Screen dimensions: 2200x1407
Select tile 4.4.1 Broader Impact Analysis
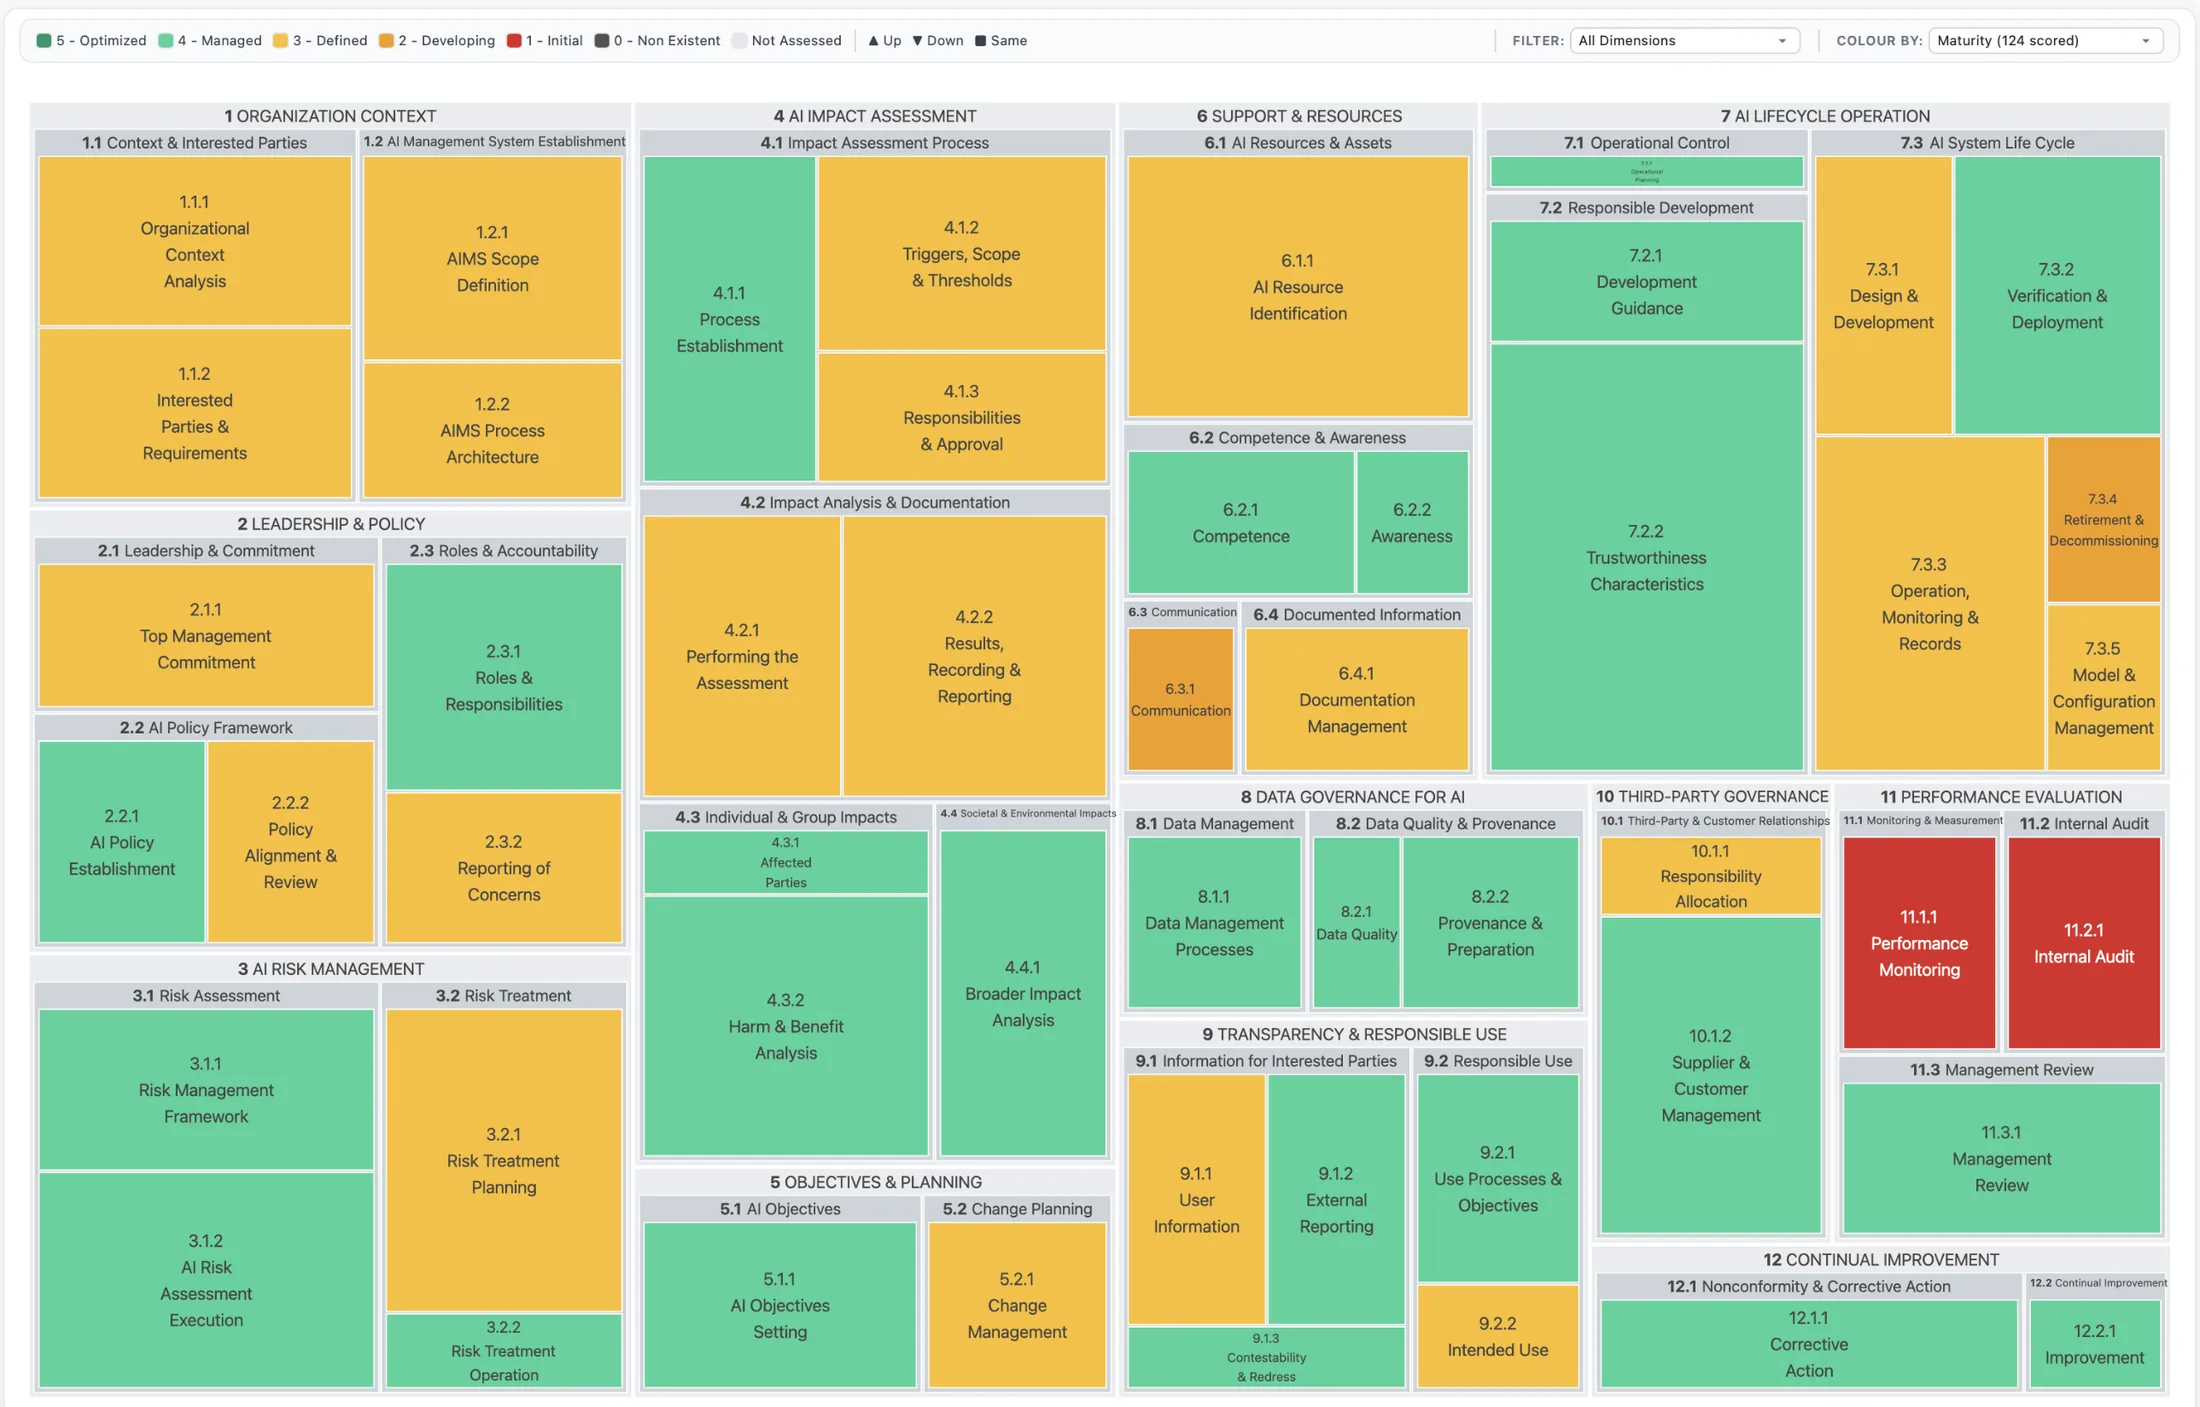(x=1022, y=993)
